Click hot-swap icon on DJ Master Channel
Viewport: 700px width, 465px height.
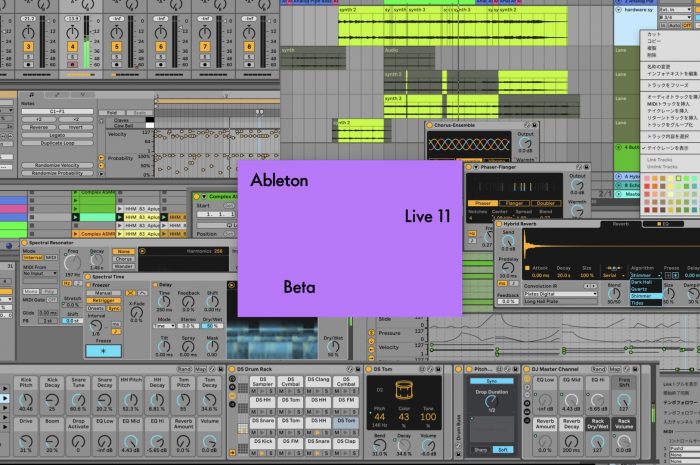point(628,370)
